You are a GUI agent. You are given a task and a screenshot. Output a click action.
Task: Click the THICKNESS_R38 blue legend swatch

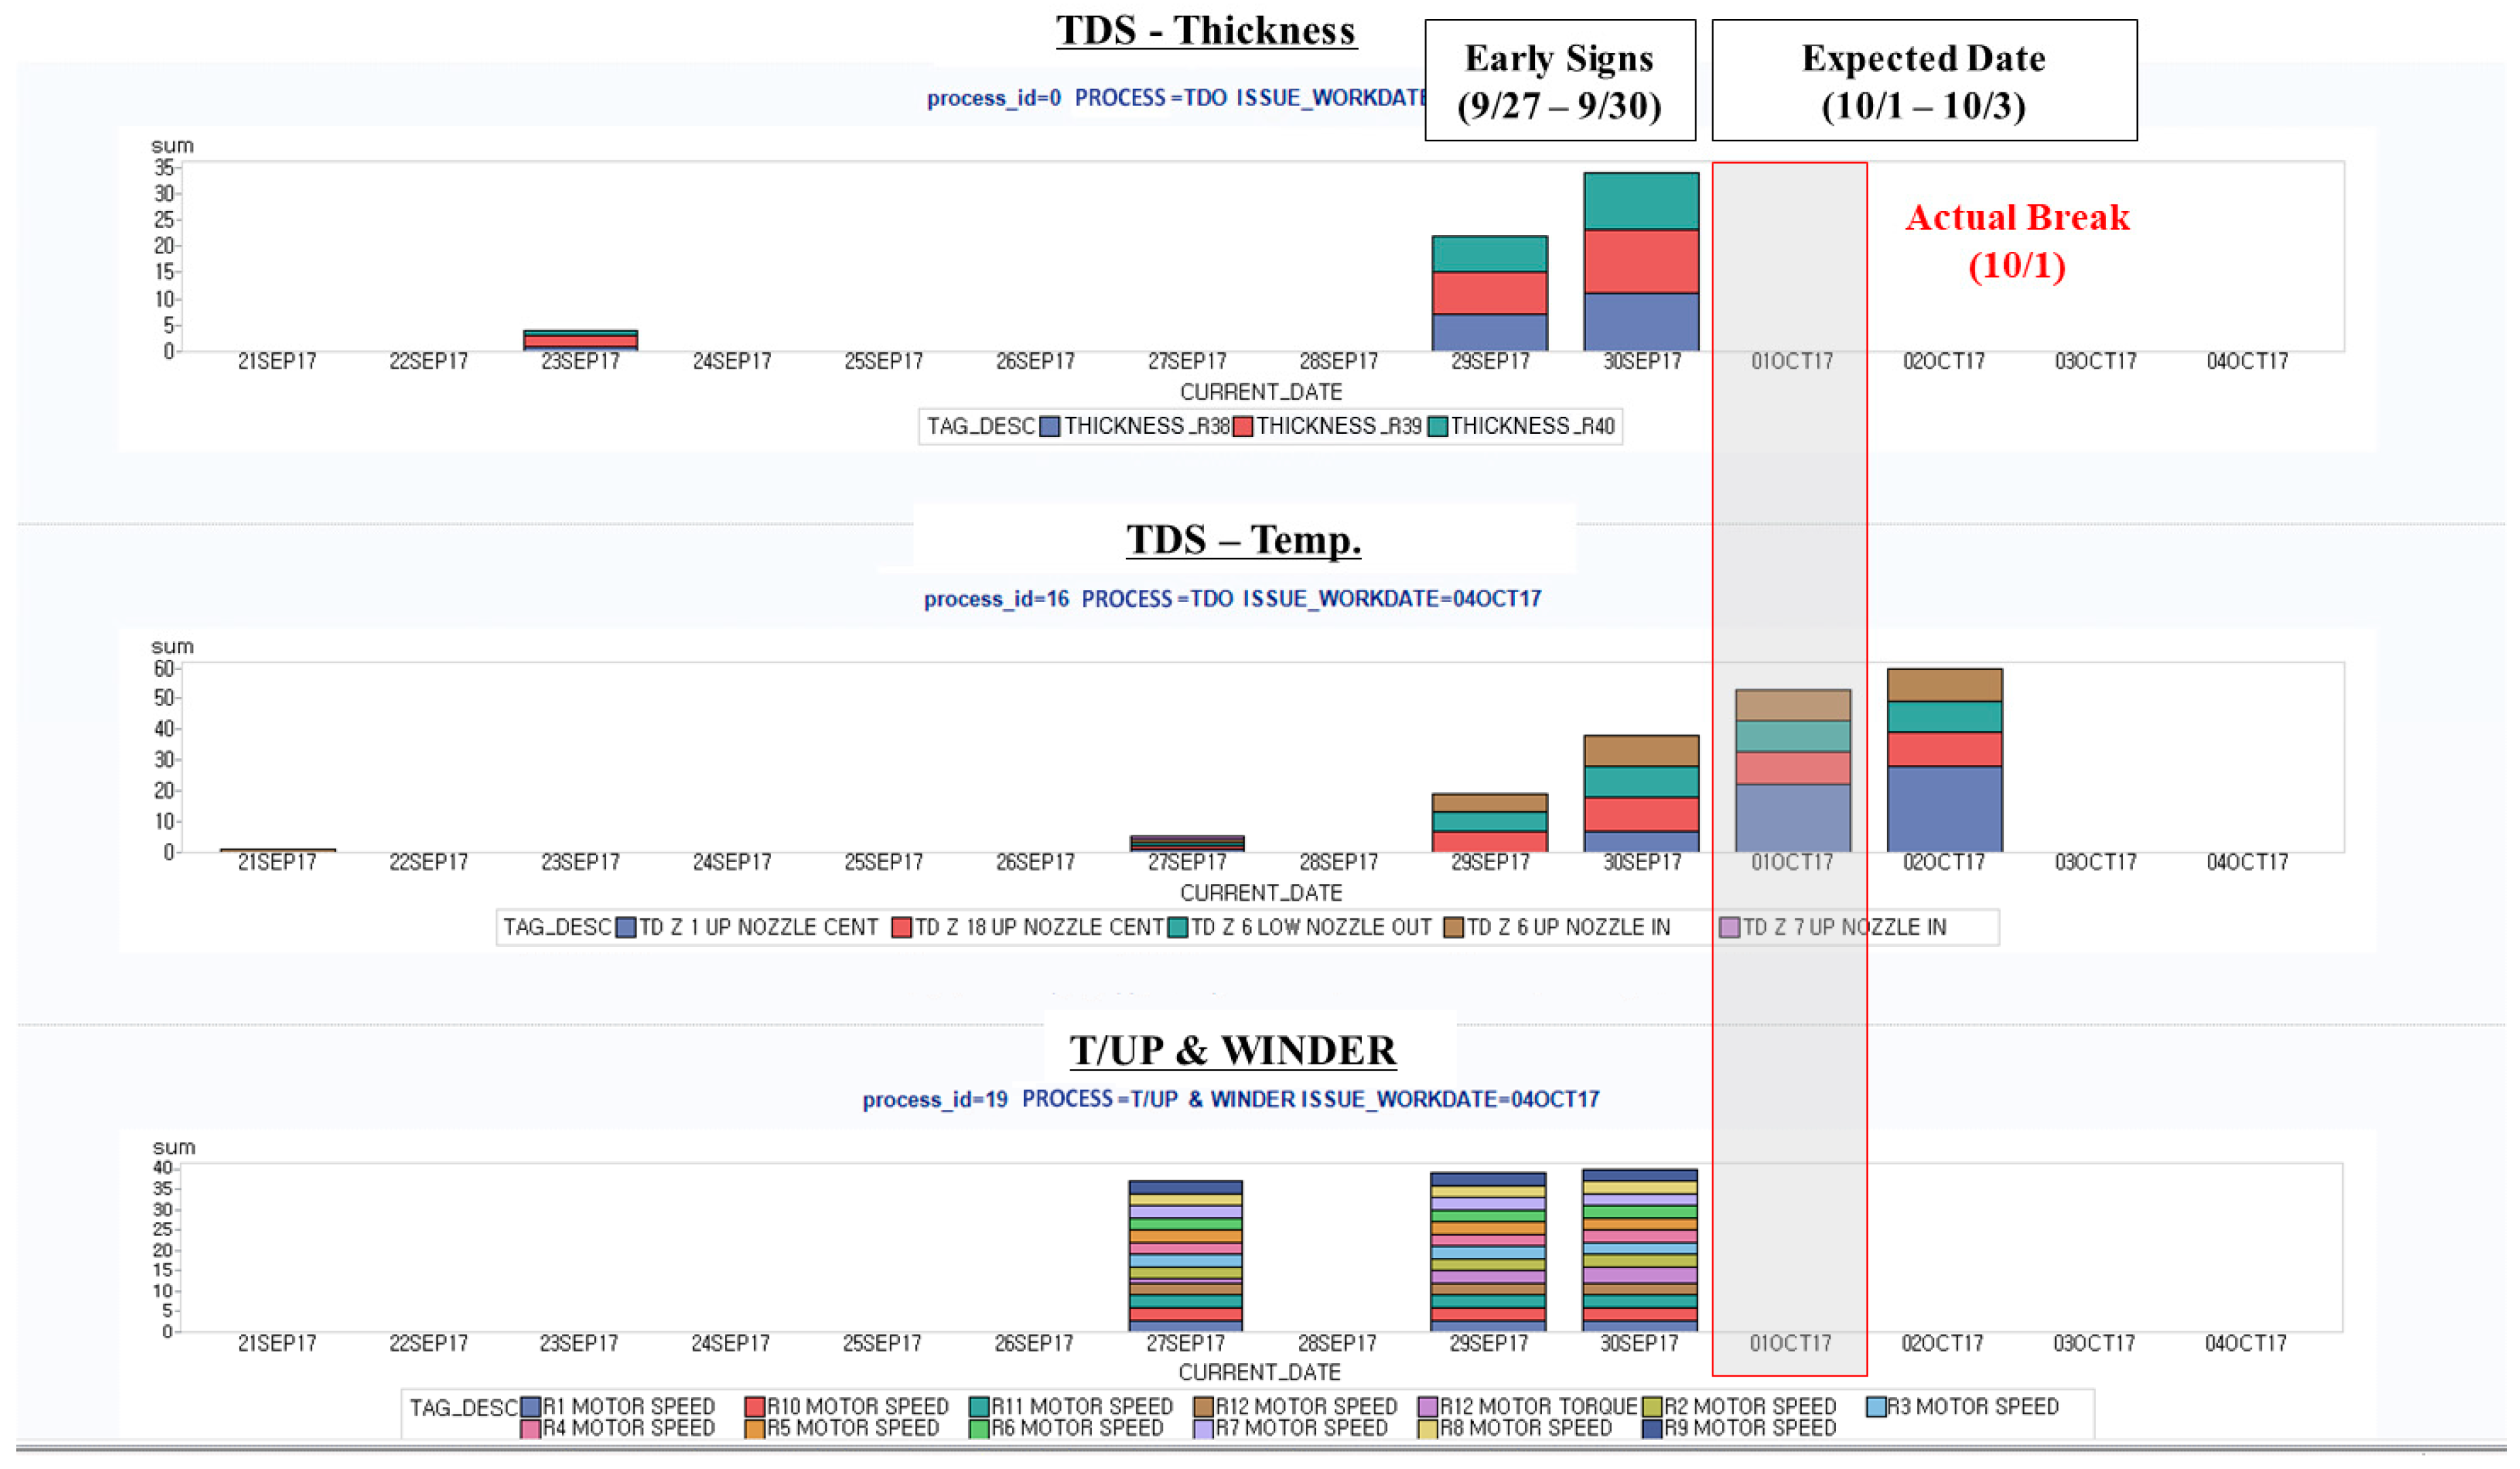1049,427
